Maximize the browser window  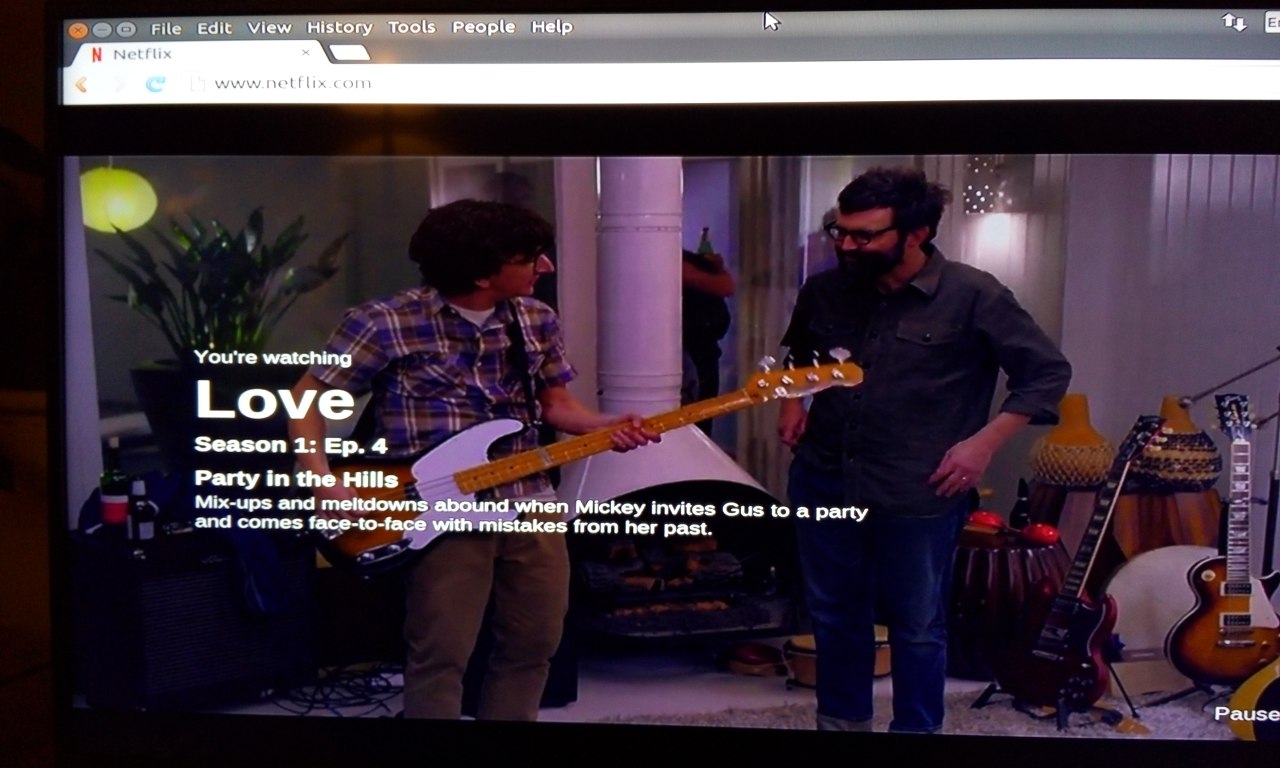[126, 30]
